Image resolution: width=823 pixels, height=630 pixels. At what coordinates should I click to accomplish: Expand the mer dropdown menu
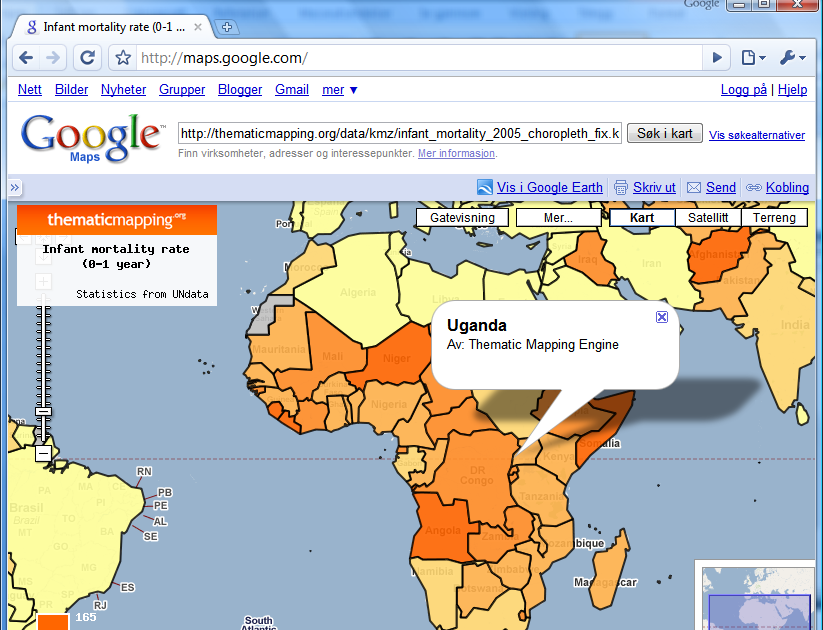point(340,90)
